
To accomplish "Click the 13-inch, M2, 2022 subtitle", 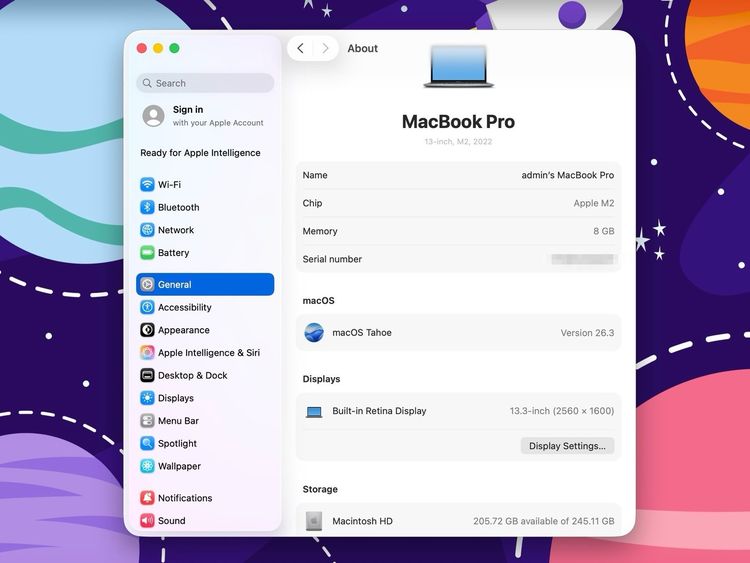I will 458,142.
